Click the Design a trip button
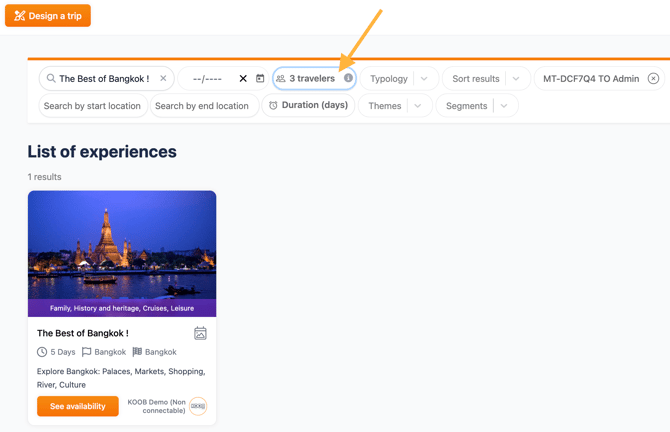Screen dimensions: 670x432 [48, 16]
